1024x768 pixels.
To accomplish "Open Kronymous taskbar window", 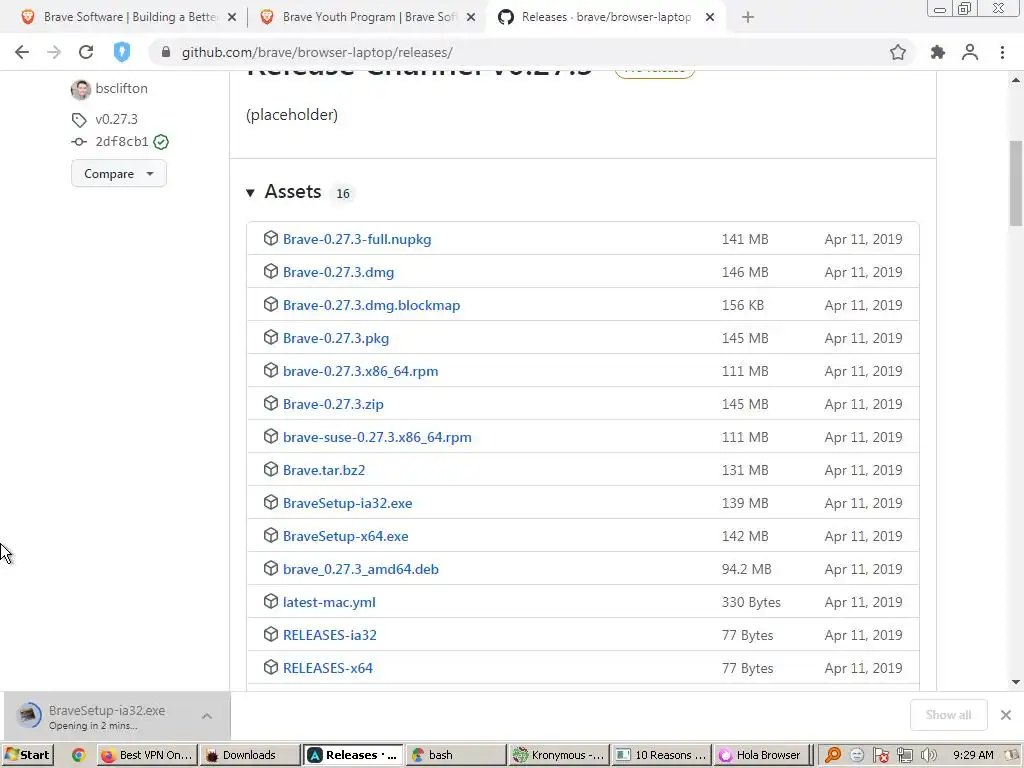I will pos(559,755).
